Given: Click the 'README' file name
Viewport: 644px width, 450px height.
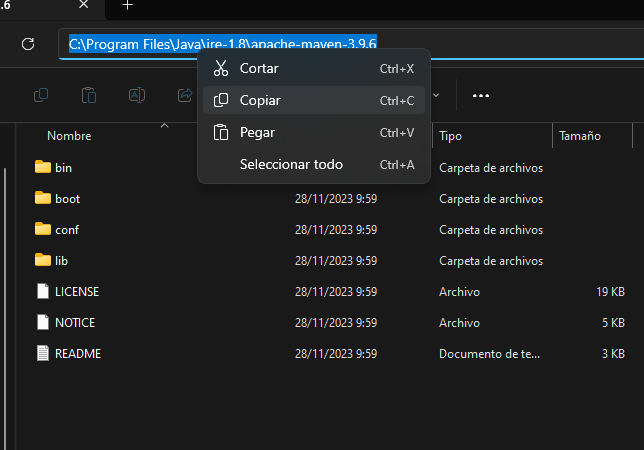Looking at the screenshot, I should 78,354.
